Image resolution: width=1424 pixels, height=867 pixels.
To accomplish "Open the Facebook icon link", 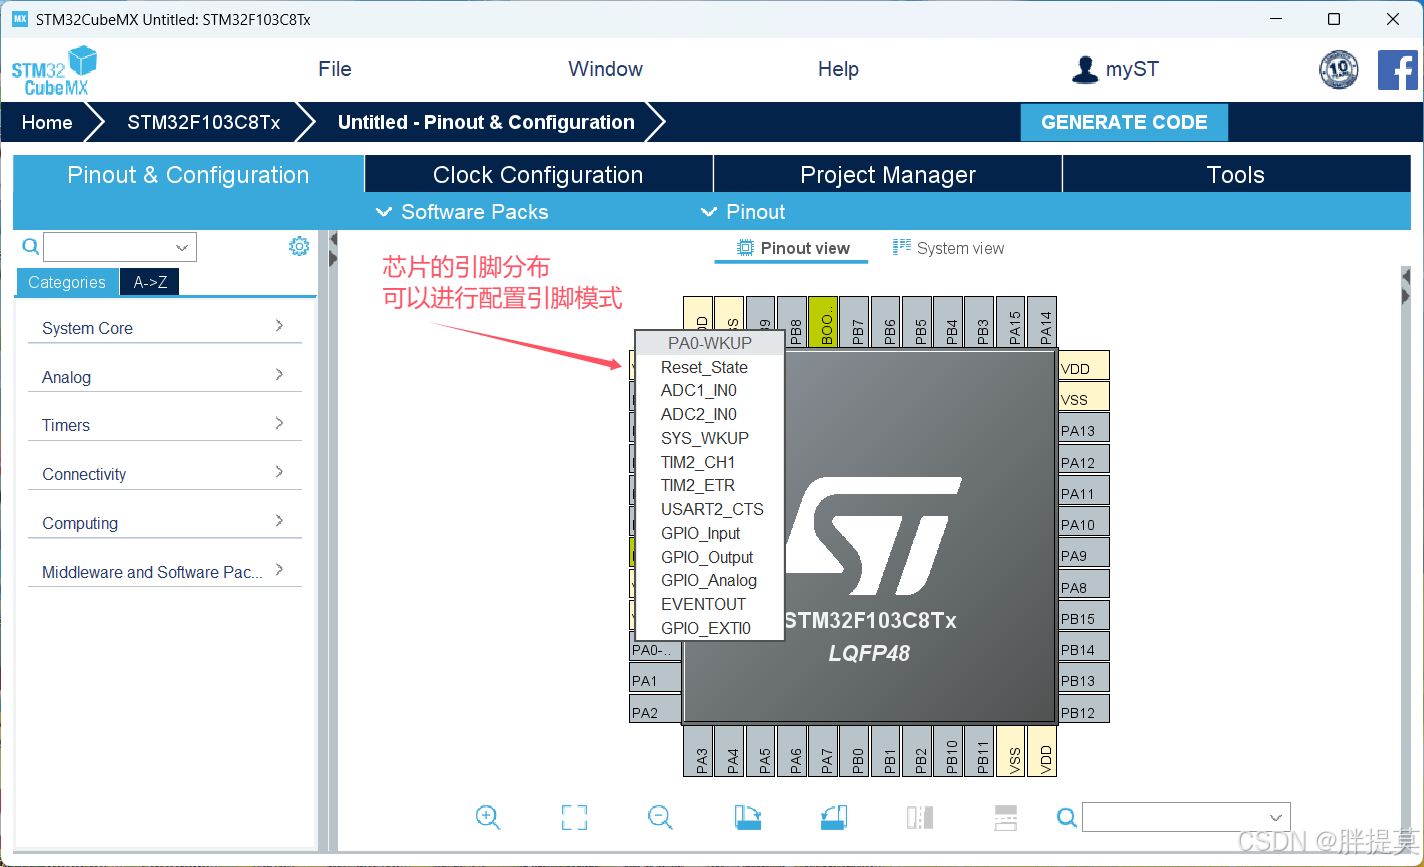I will click(x=1398, y=70).
